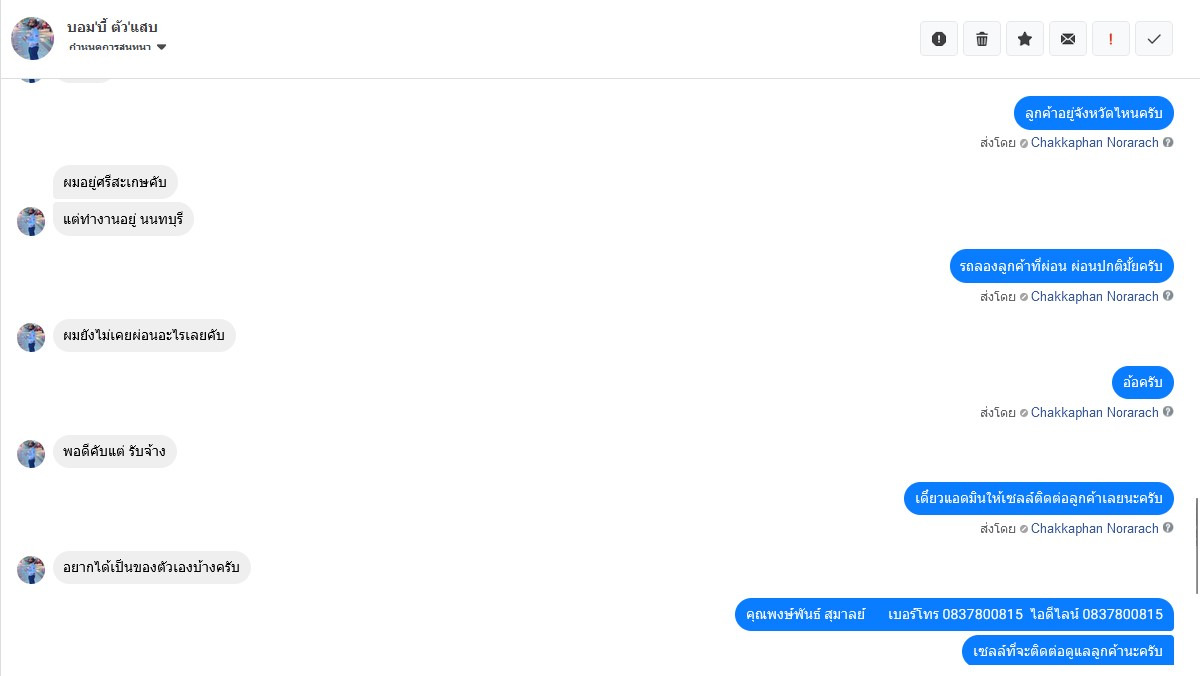Star this conversation as follow up
The height and width of the screenshot is (676, 1200).
click(x=1025, y=39)
